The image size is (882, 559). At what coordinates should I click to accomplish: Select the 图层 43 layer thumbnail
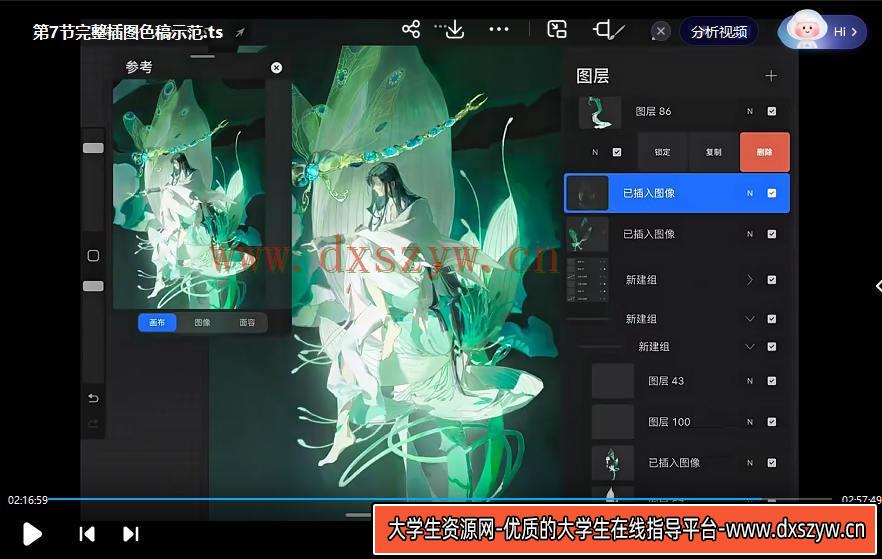click(x=613, y=381)
